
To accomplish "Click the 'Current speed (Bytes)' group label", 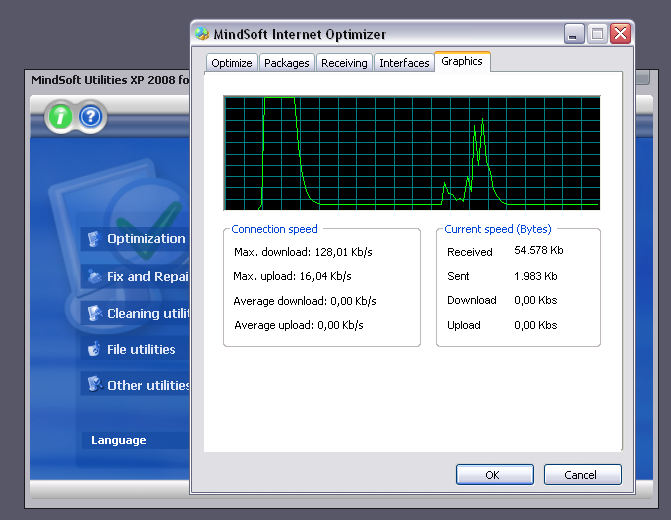I will click(x=498, y=229).
